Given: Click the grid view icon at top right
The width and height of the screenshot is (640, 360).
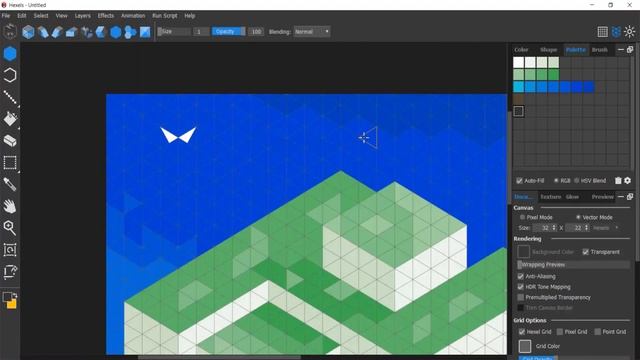Looking at the screenshot, I should (602, 31).
